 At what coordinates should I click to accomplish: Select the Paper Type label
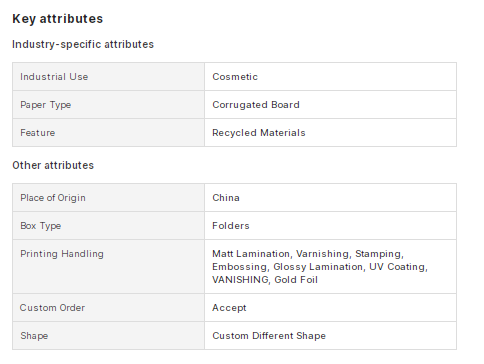tap(46, 105)
